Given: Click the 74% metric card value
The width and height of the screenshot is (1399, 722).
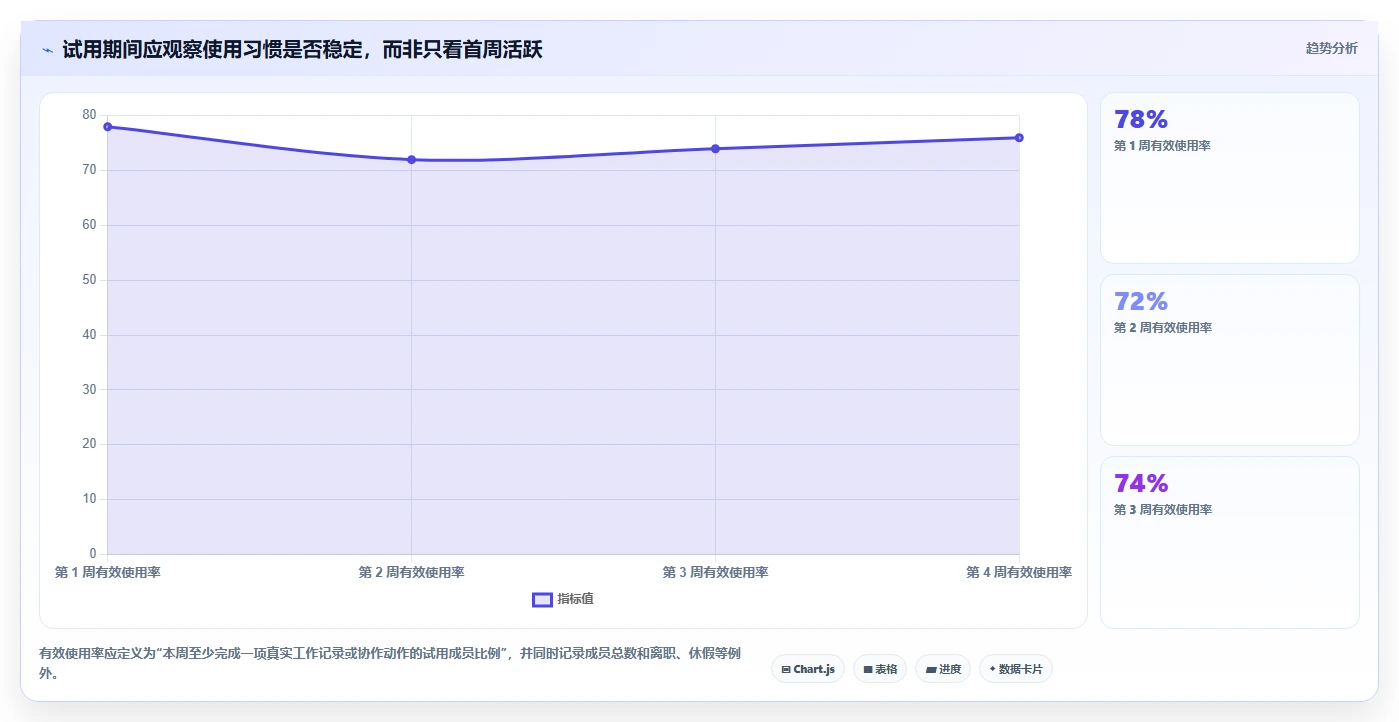Looking at the screenshot, I should [1141, 484].
